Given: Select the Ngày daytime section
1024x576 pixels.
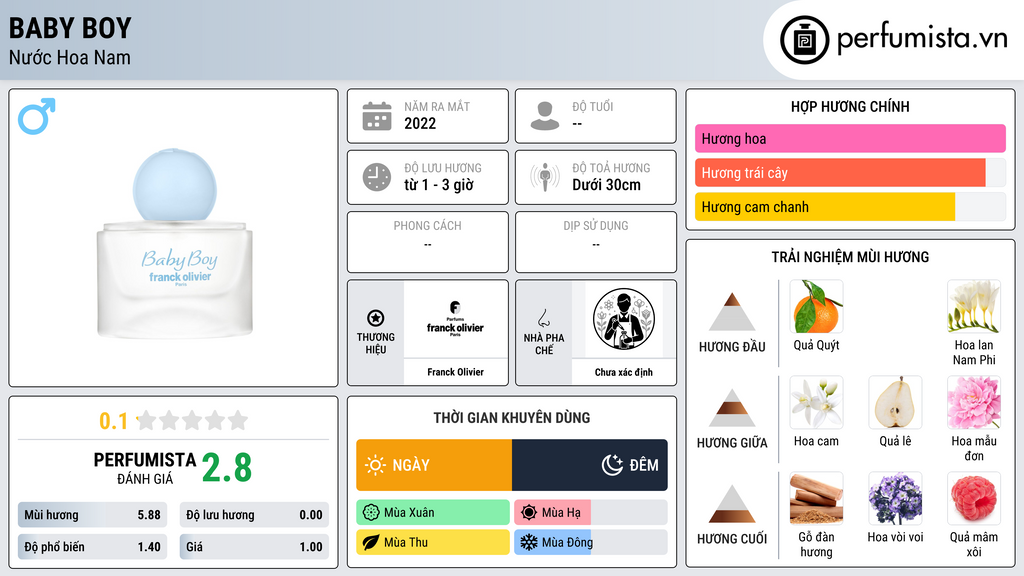Looking at the screenshot, I should pyautogui.click(x=434, y=465).
